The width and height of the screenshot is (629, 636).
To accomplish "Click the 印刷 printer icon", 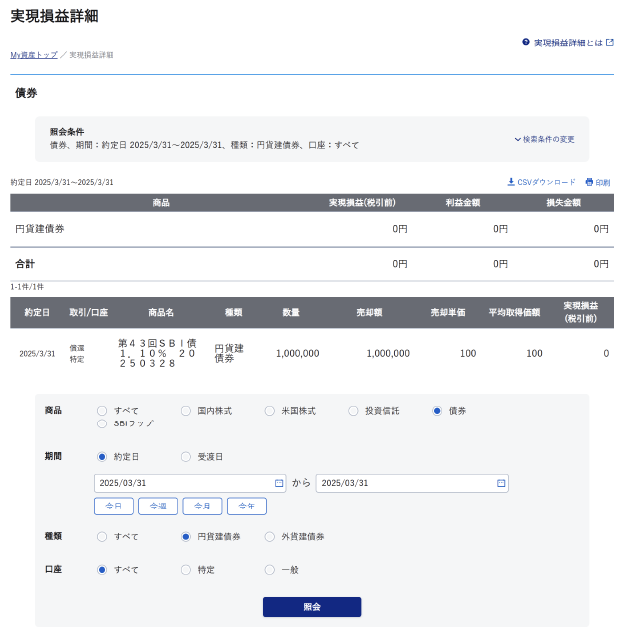I will click(589, 182).
